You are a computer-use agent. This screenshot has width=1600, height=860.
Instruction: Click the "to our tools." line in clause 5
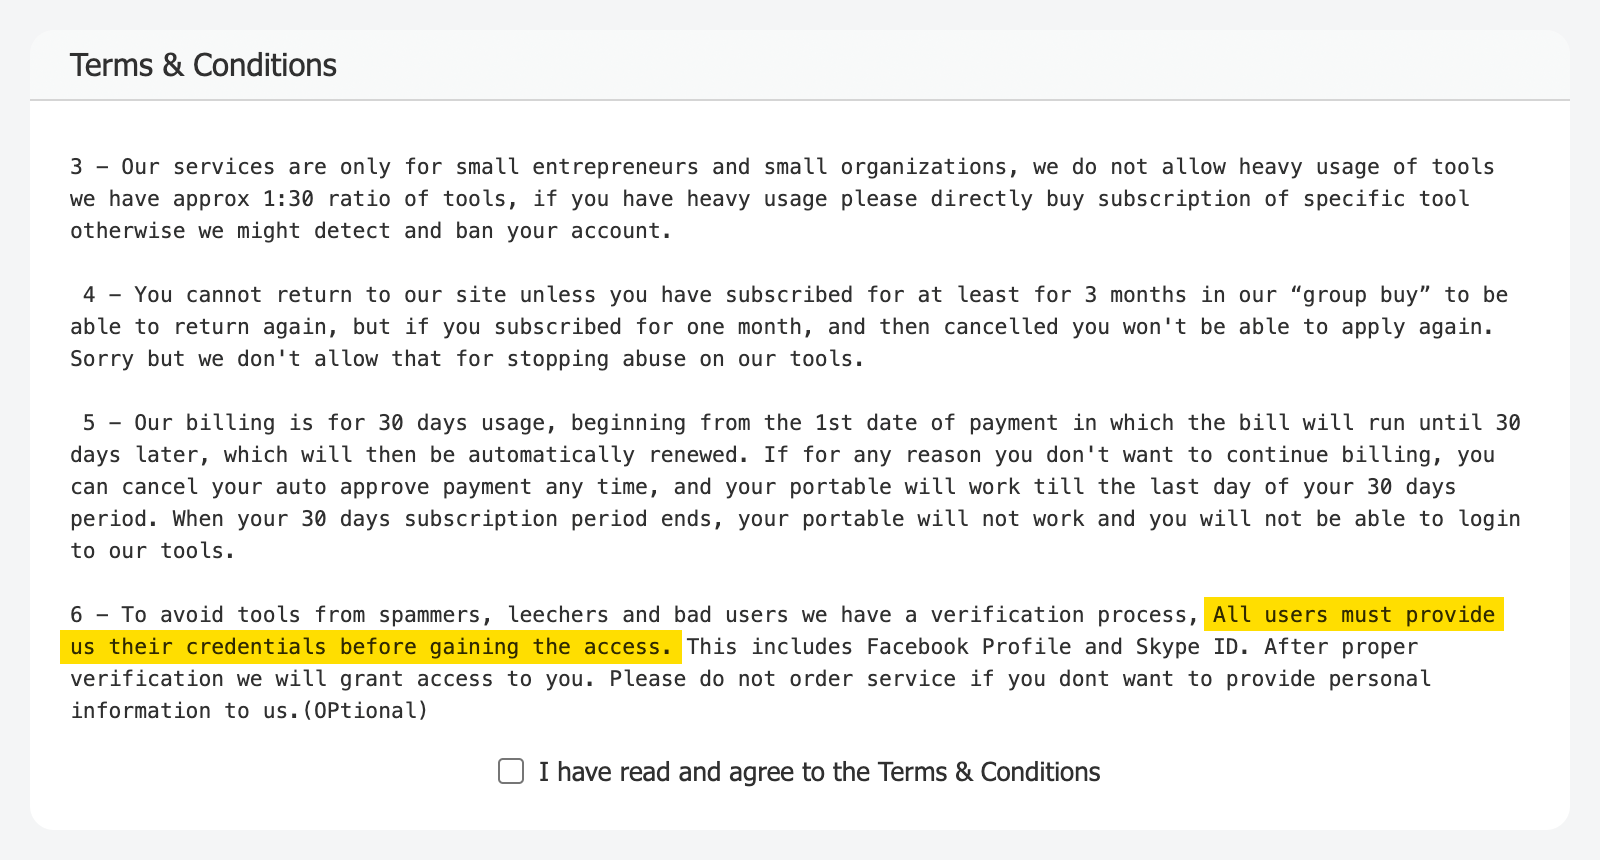(152, 550)
